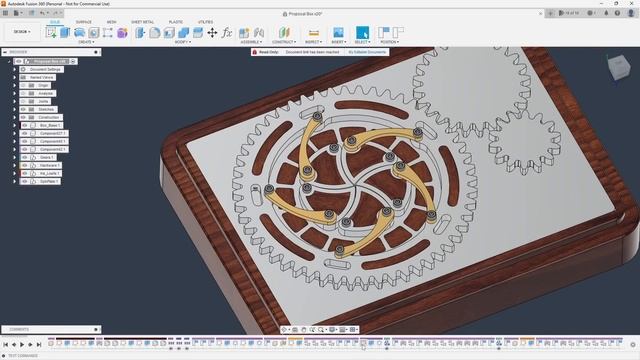Select the Fillet tool

(155, 33)
